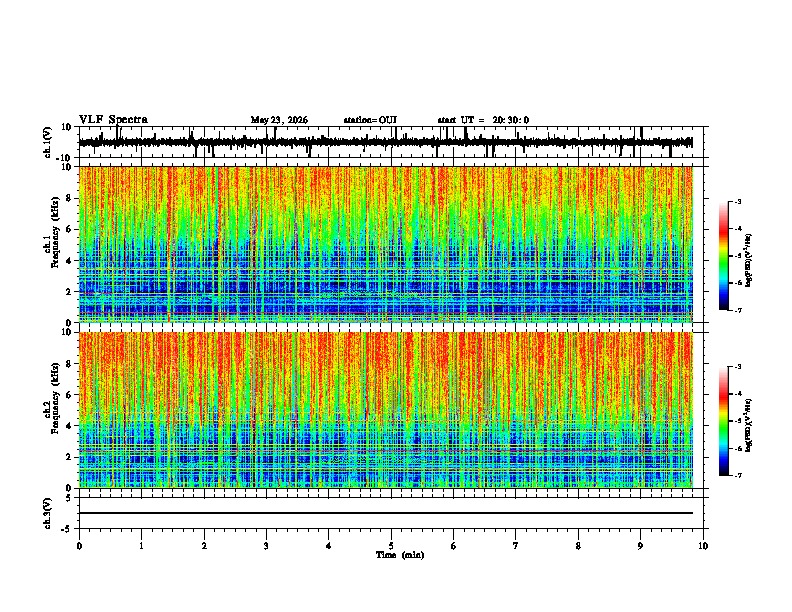The height and width of the screenshot is (612, 792).
Task: Click the ch.1 color scale bar
Action: coord(723,256)
